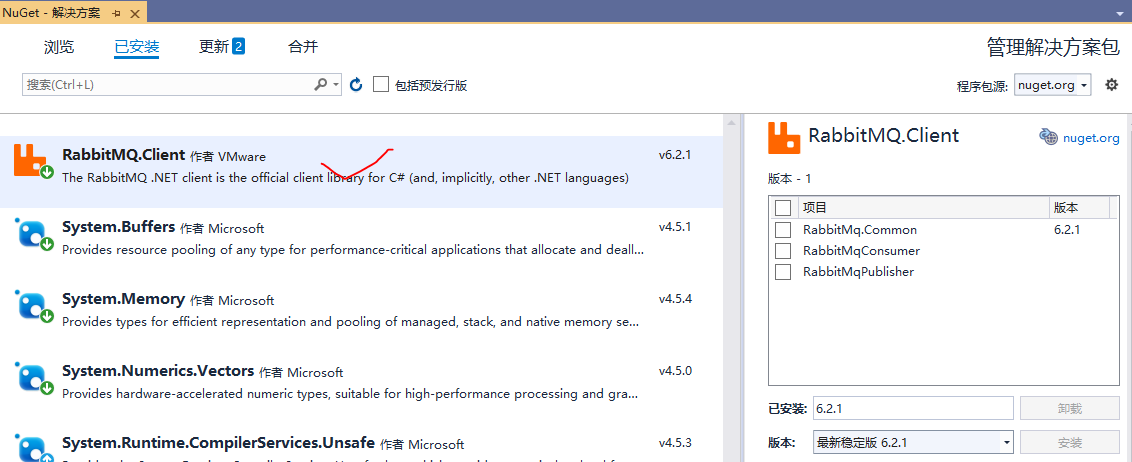
Task: Pin the NuGet document tab
Action: click(117, 12)
